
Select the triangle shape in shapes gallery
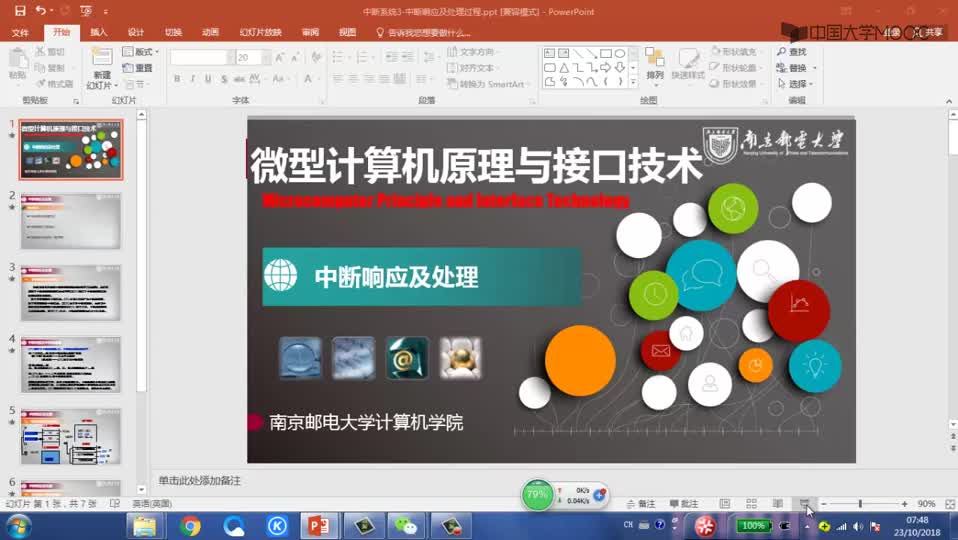[563, 67]
